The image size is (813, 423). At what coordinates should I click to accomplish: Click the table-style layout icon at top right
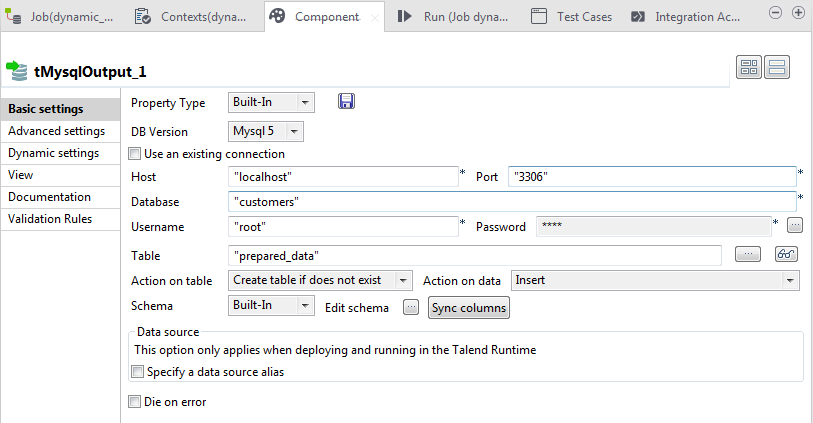click(748, 67)
